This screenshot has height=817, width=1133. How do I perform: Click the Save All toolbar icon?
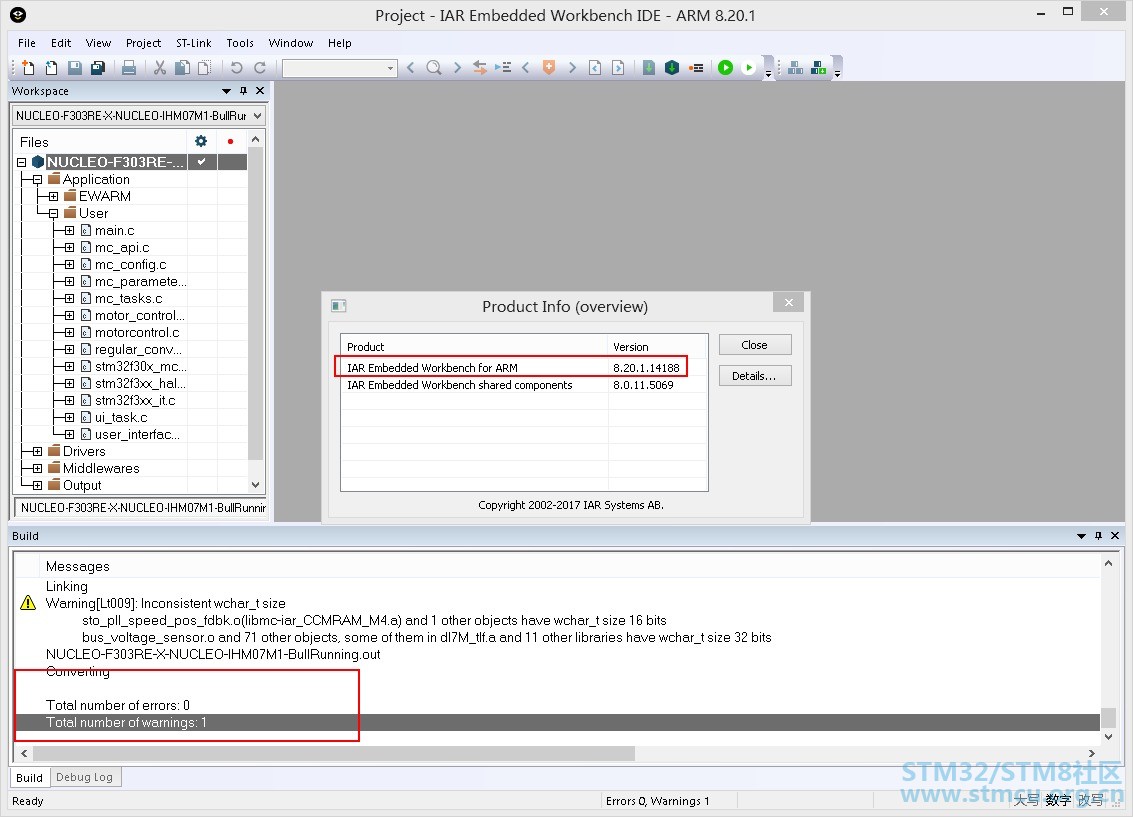98,68
